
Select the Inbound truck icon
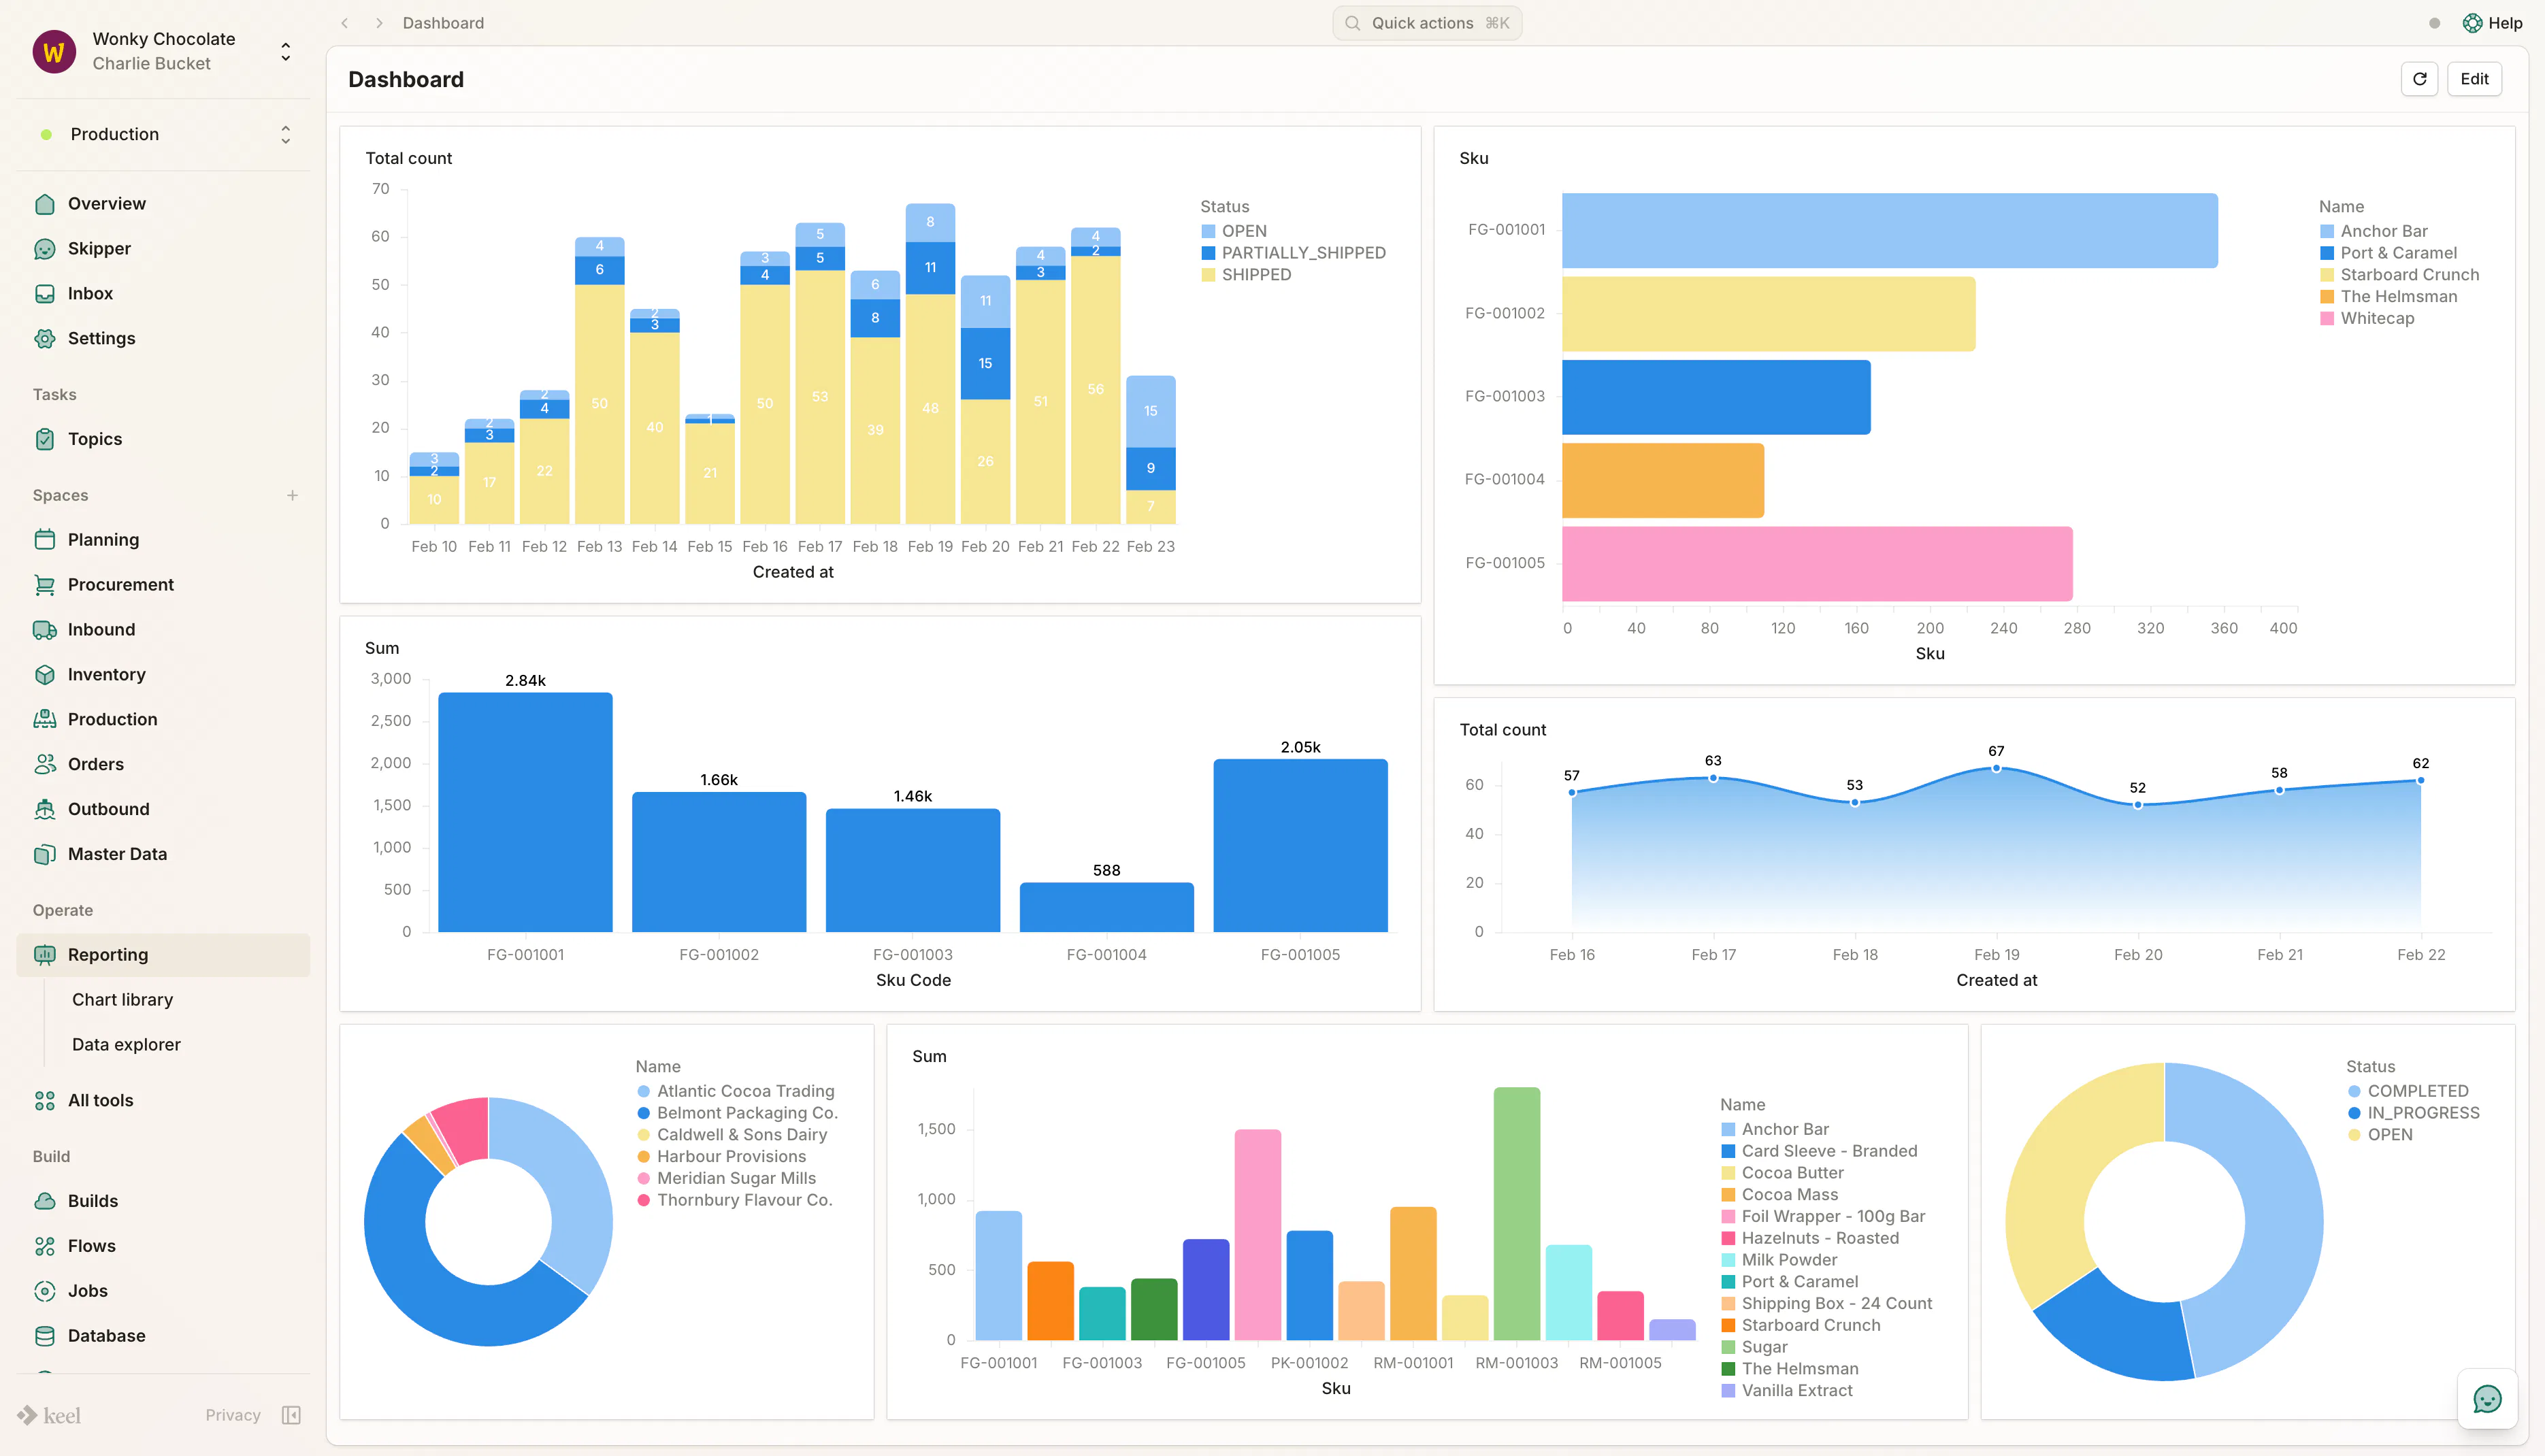[x=44, y=629]
